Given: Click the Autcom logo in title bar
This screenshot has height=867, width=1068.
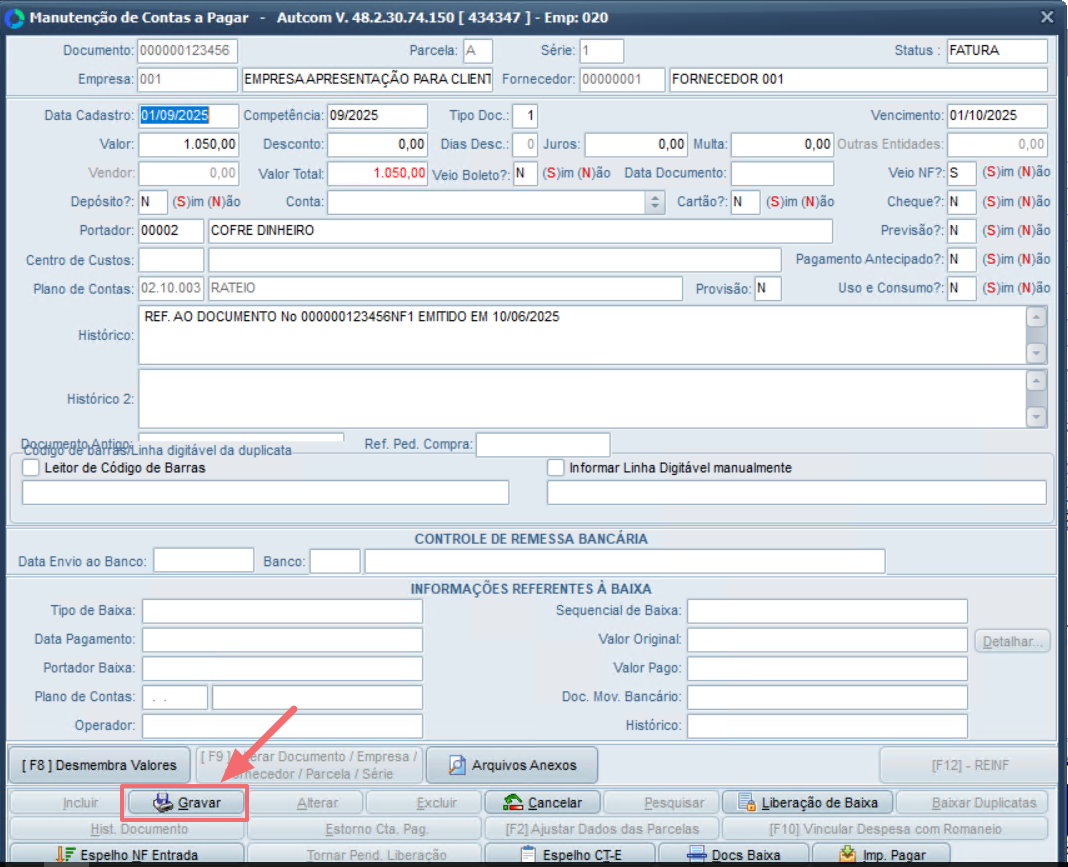Looking at the screenshot, I should (14, 18).
